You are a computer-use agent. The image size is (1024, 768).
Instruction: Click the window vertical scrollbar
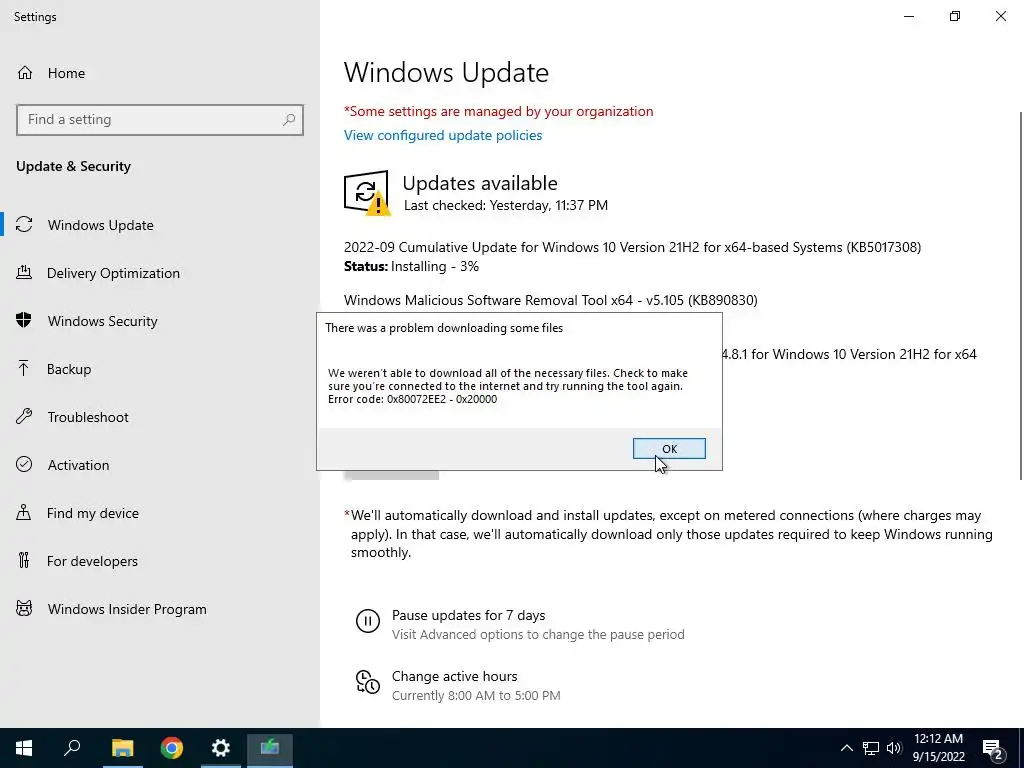coord(1020,296)
